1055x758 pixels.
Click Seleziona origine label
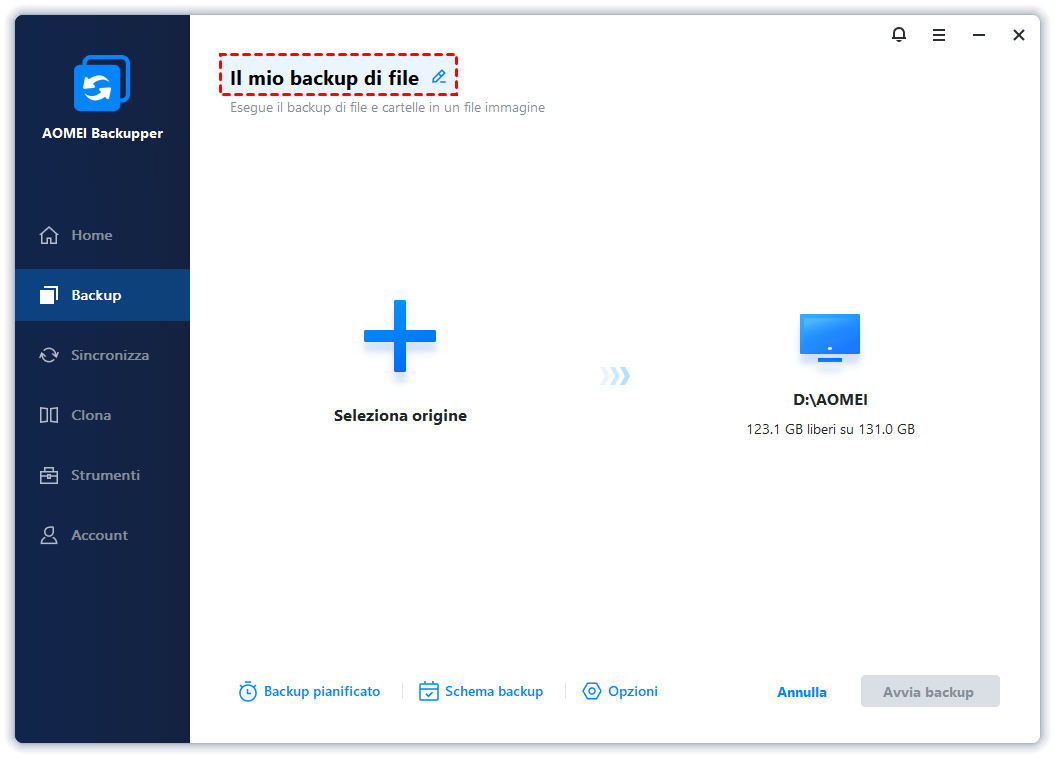point(400,416)
